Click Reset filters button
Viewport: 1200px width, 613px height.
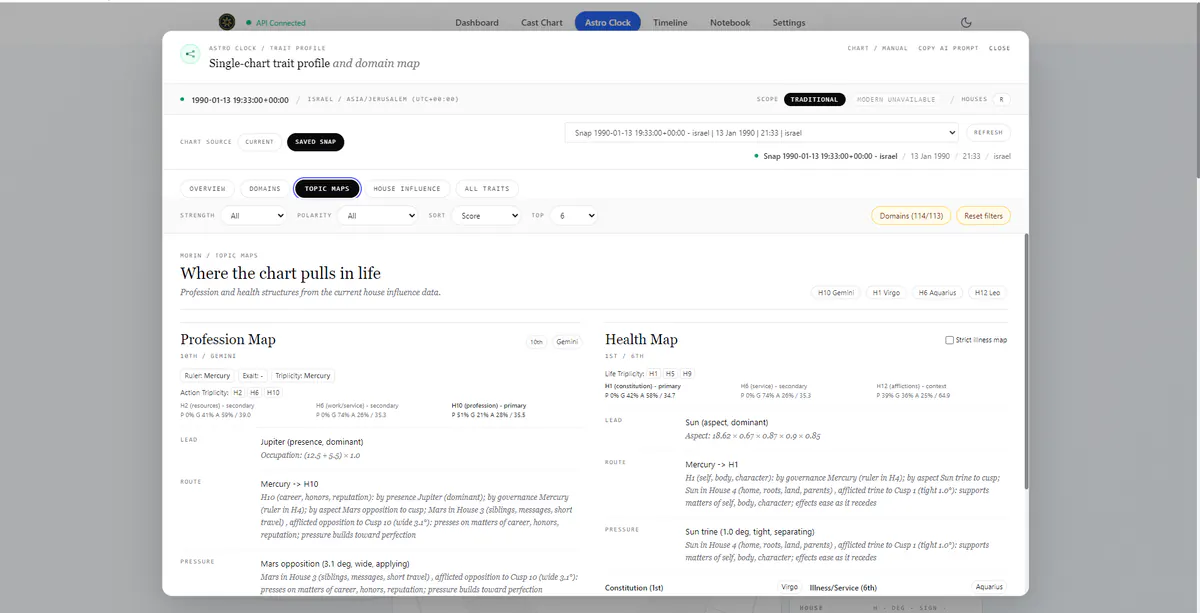coord(983,215)
